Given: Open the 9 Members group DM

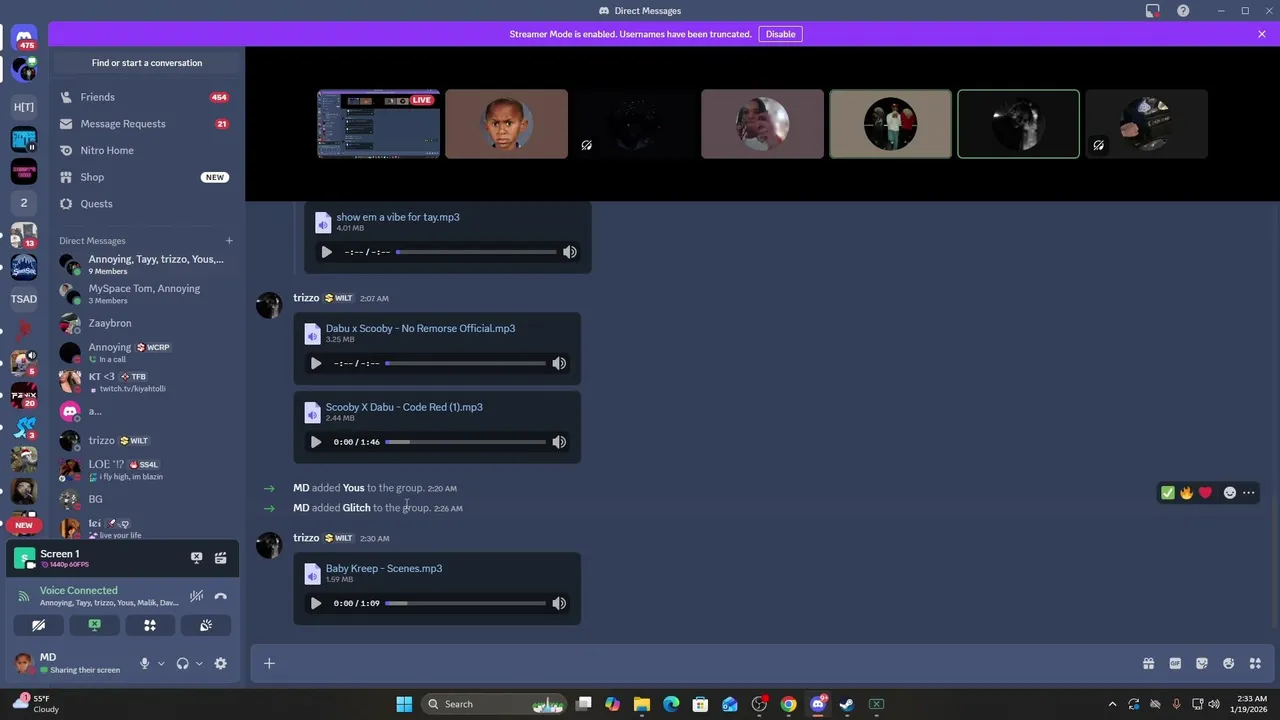Looking at the screenshot, I should click(x=147, y=264).
